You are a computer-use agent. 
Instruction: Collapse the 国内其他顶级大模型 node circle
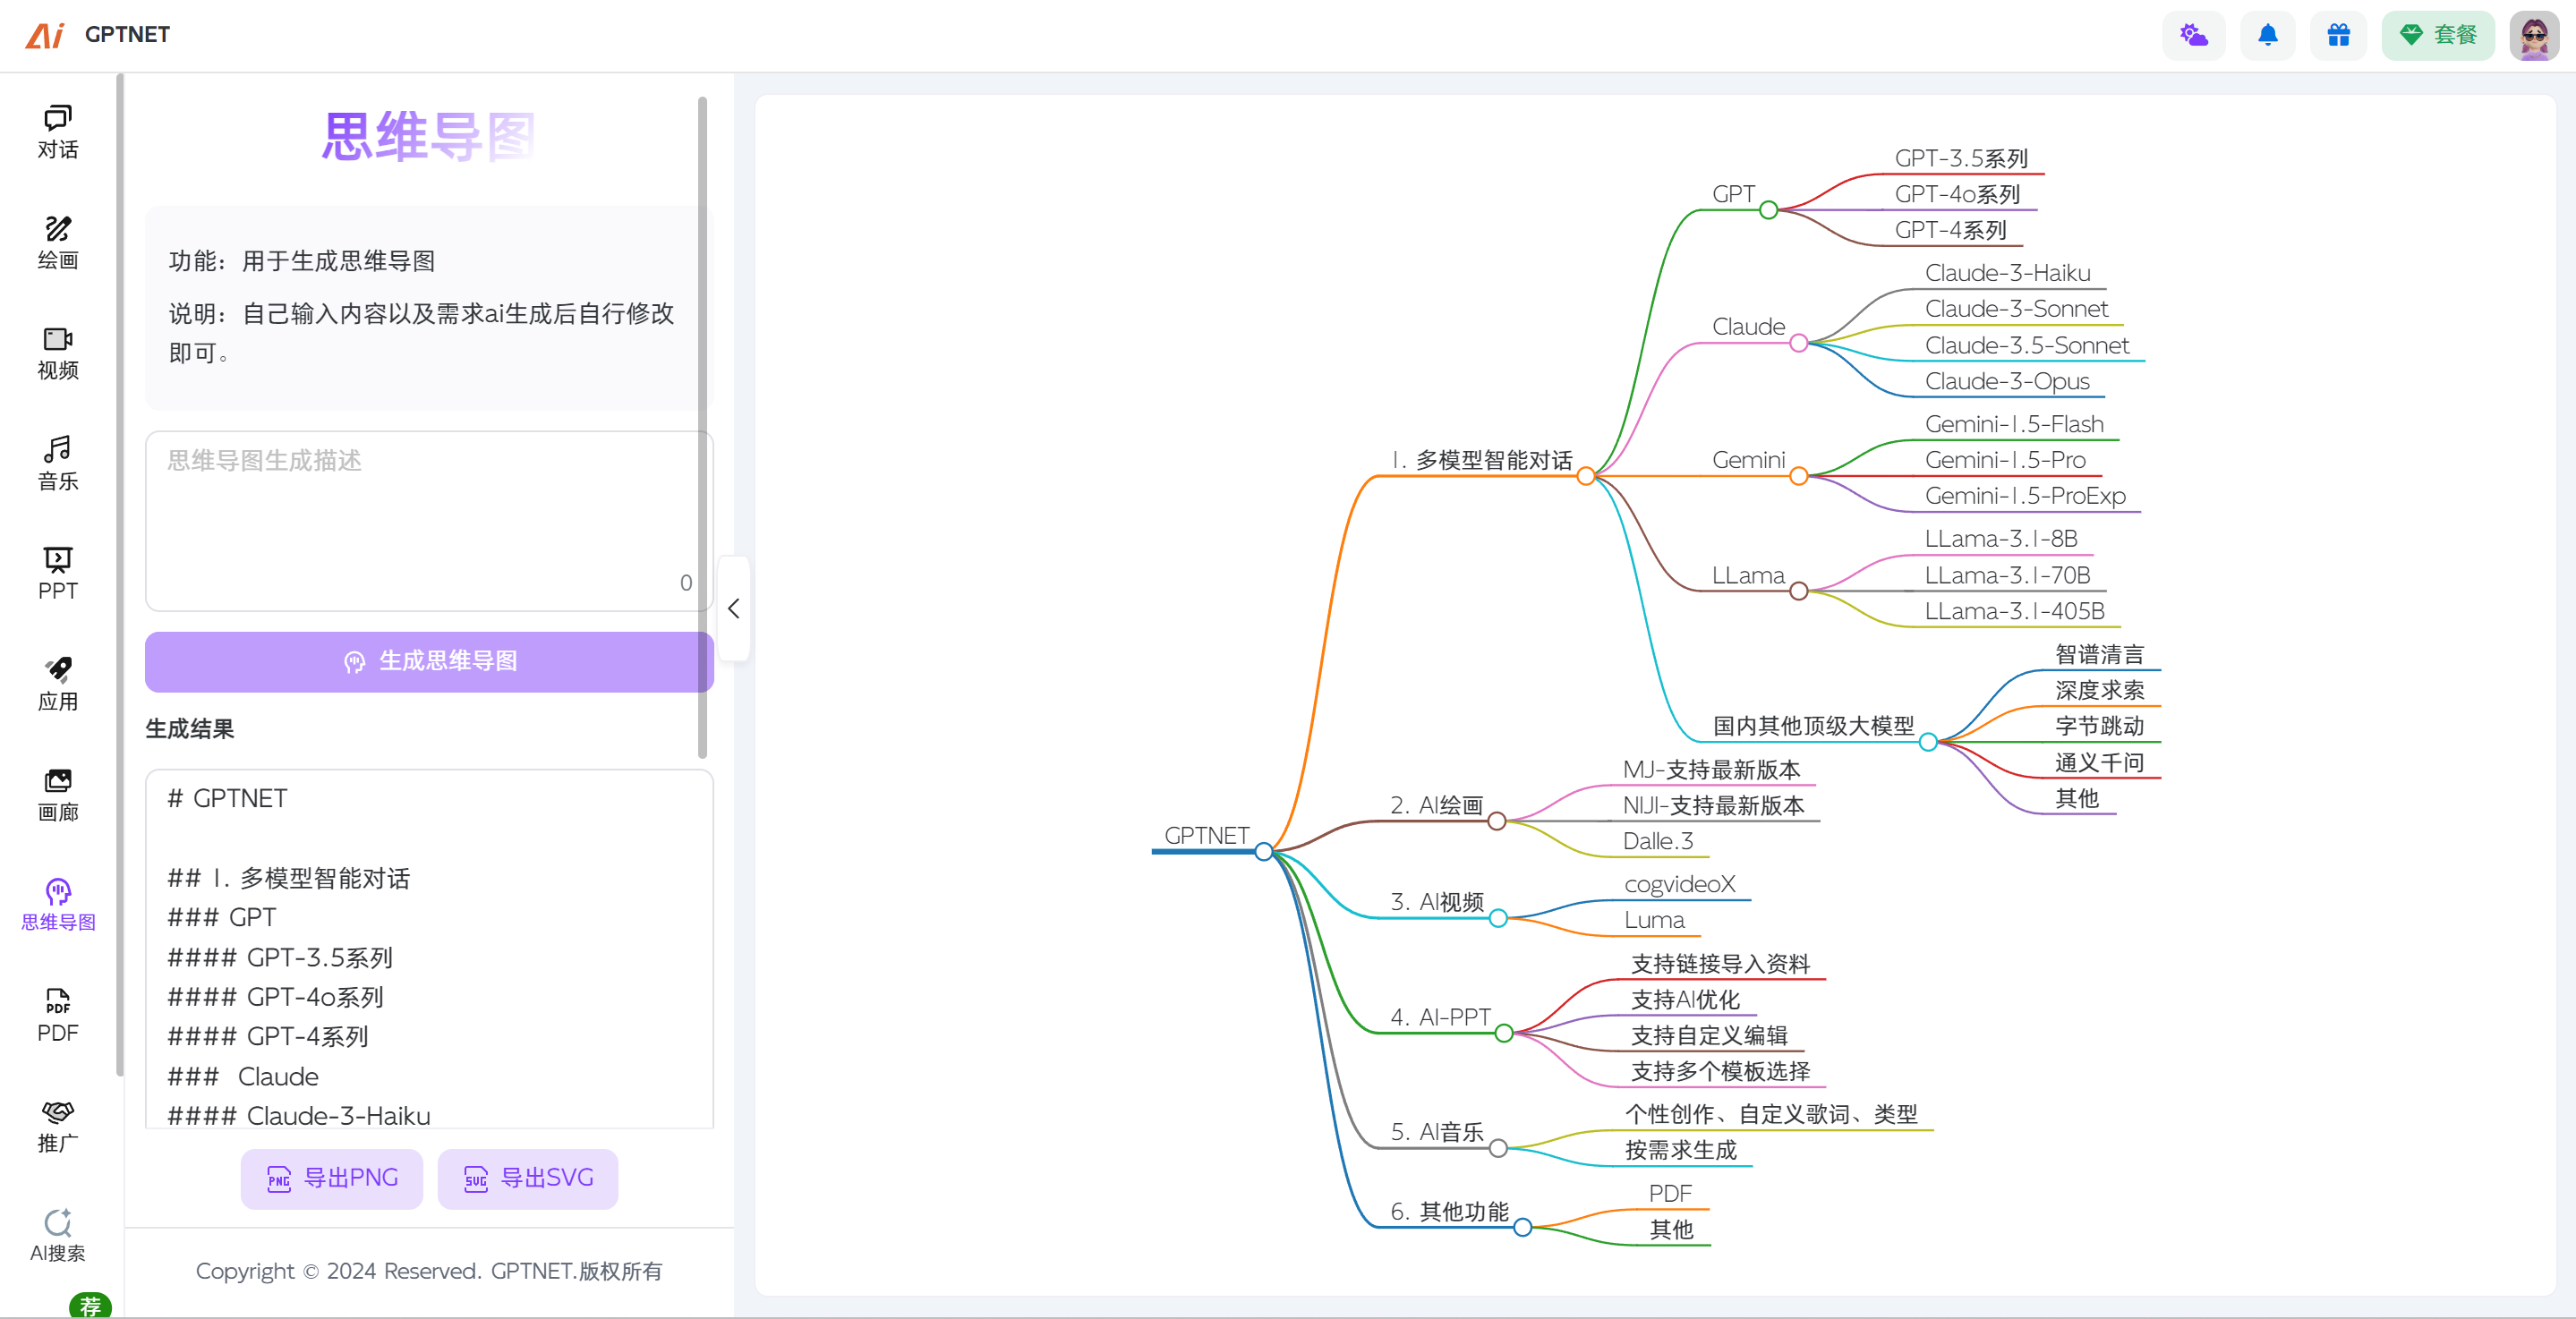point(1929,742)
